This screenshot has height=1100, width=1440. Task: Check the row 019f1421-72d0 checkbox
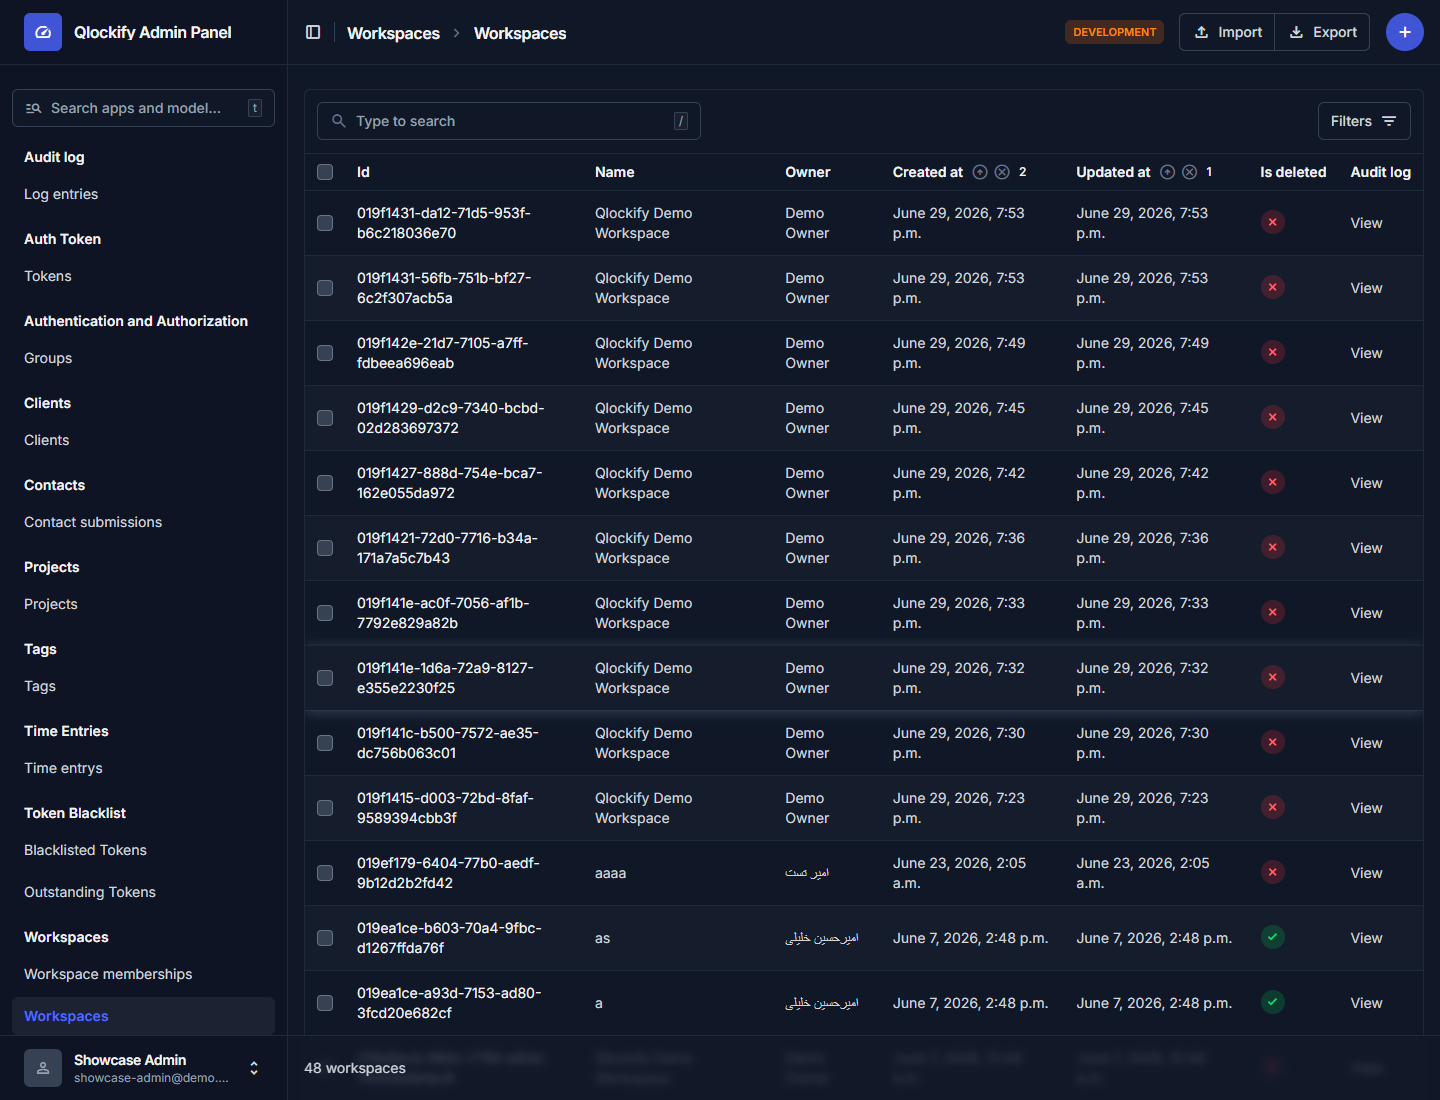point(325,548)
